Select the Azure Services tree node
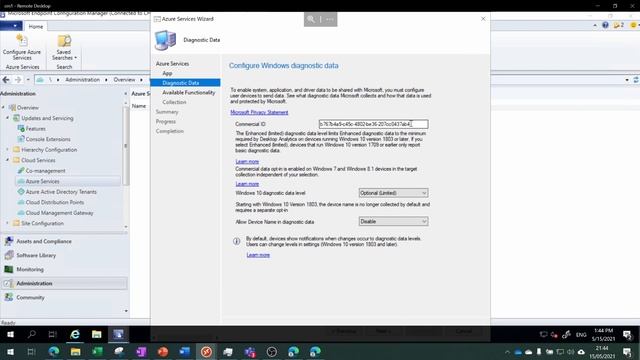 point(42,181)
